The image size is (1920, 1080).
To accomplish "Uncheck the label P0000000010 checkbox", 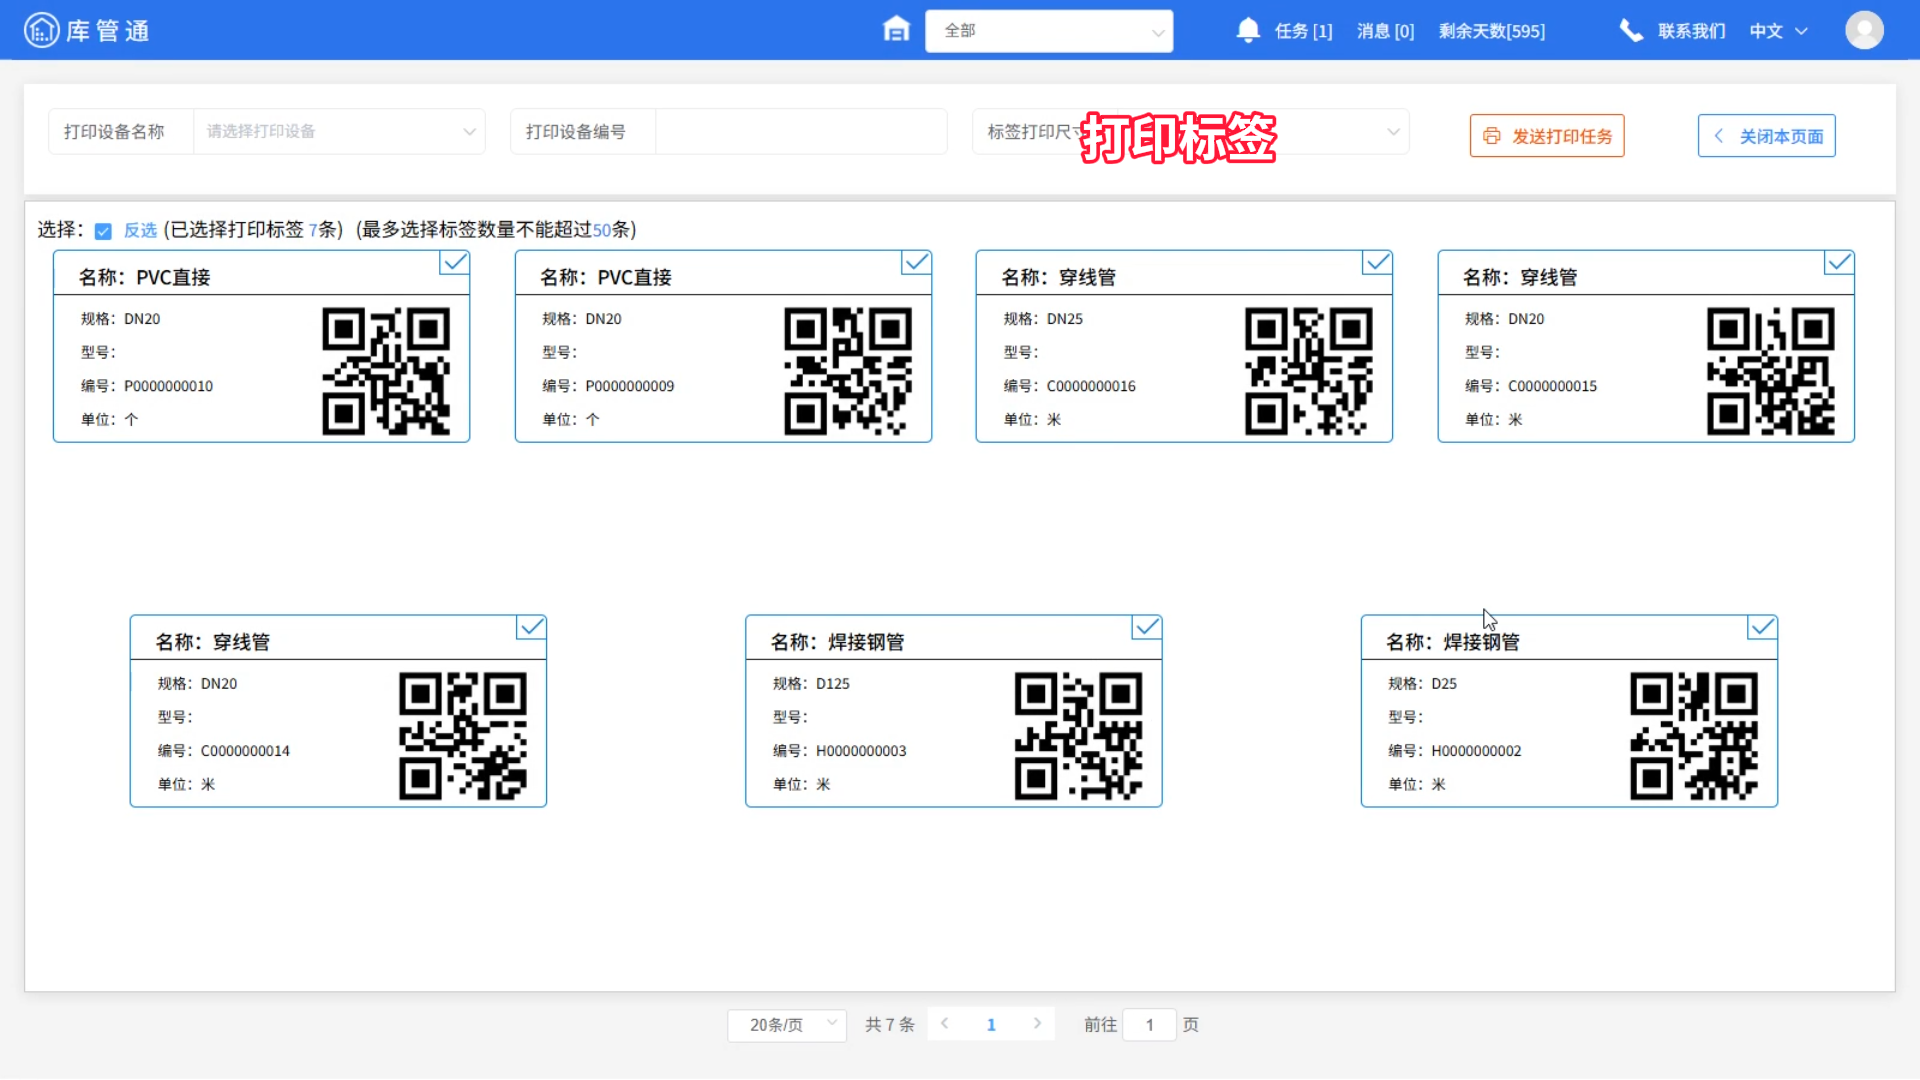I will pos(455,262).
